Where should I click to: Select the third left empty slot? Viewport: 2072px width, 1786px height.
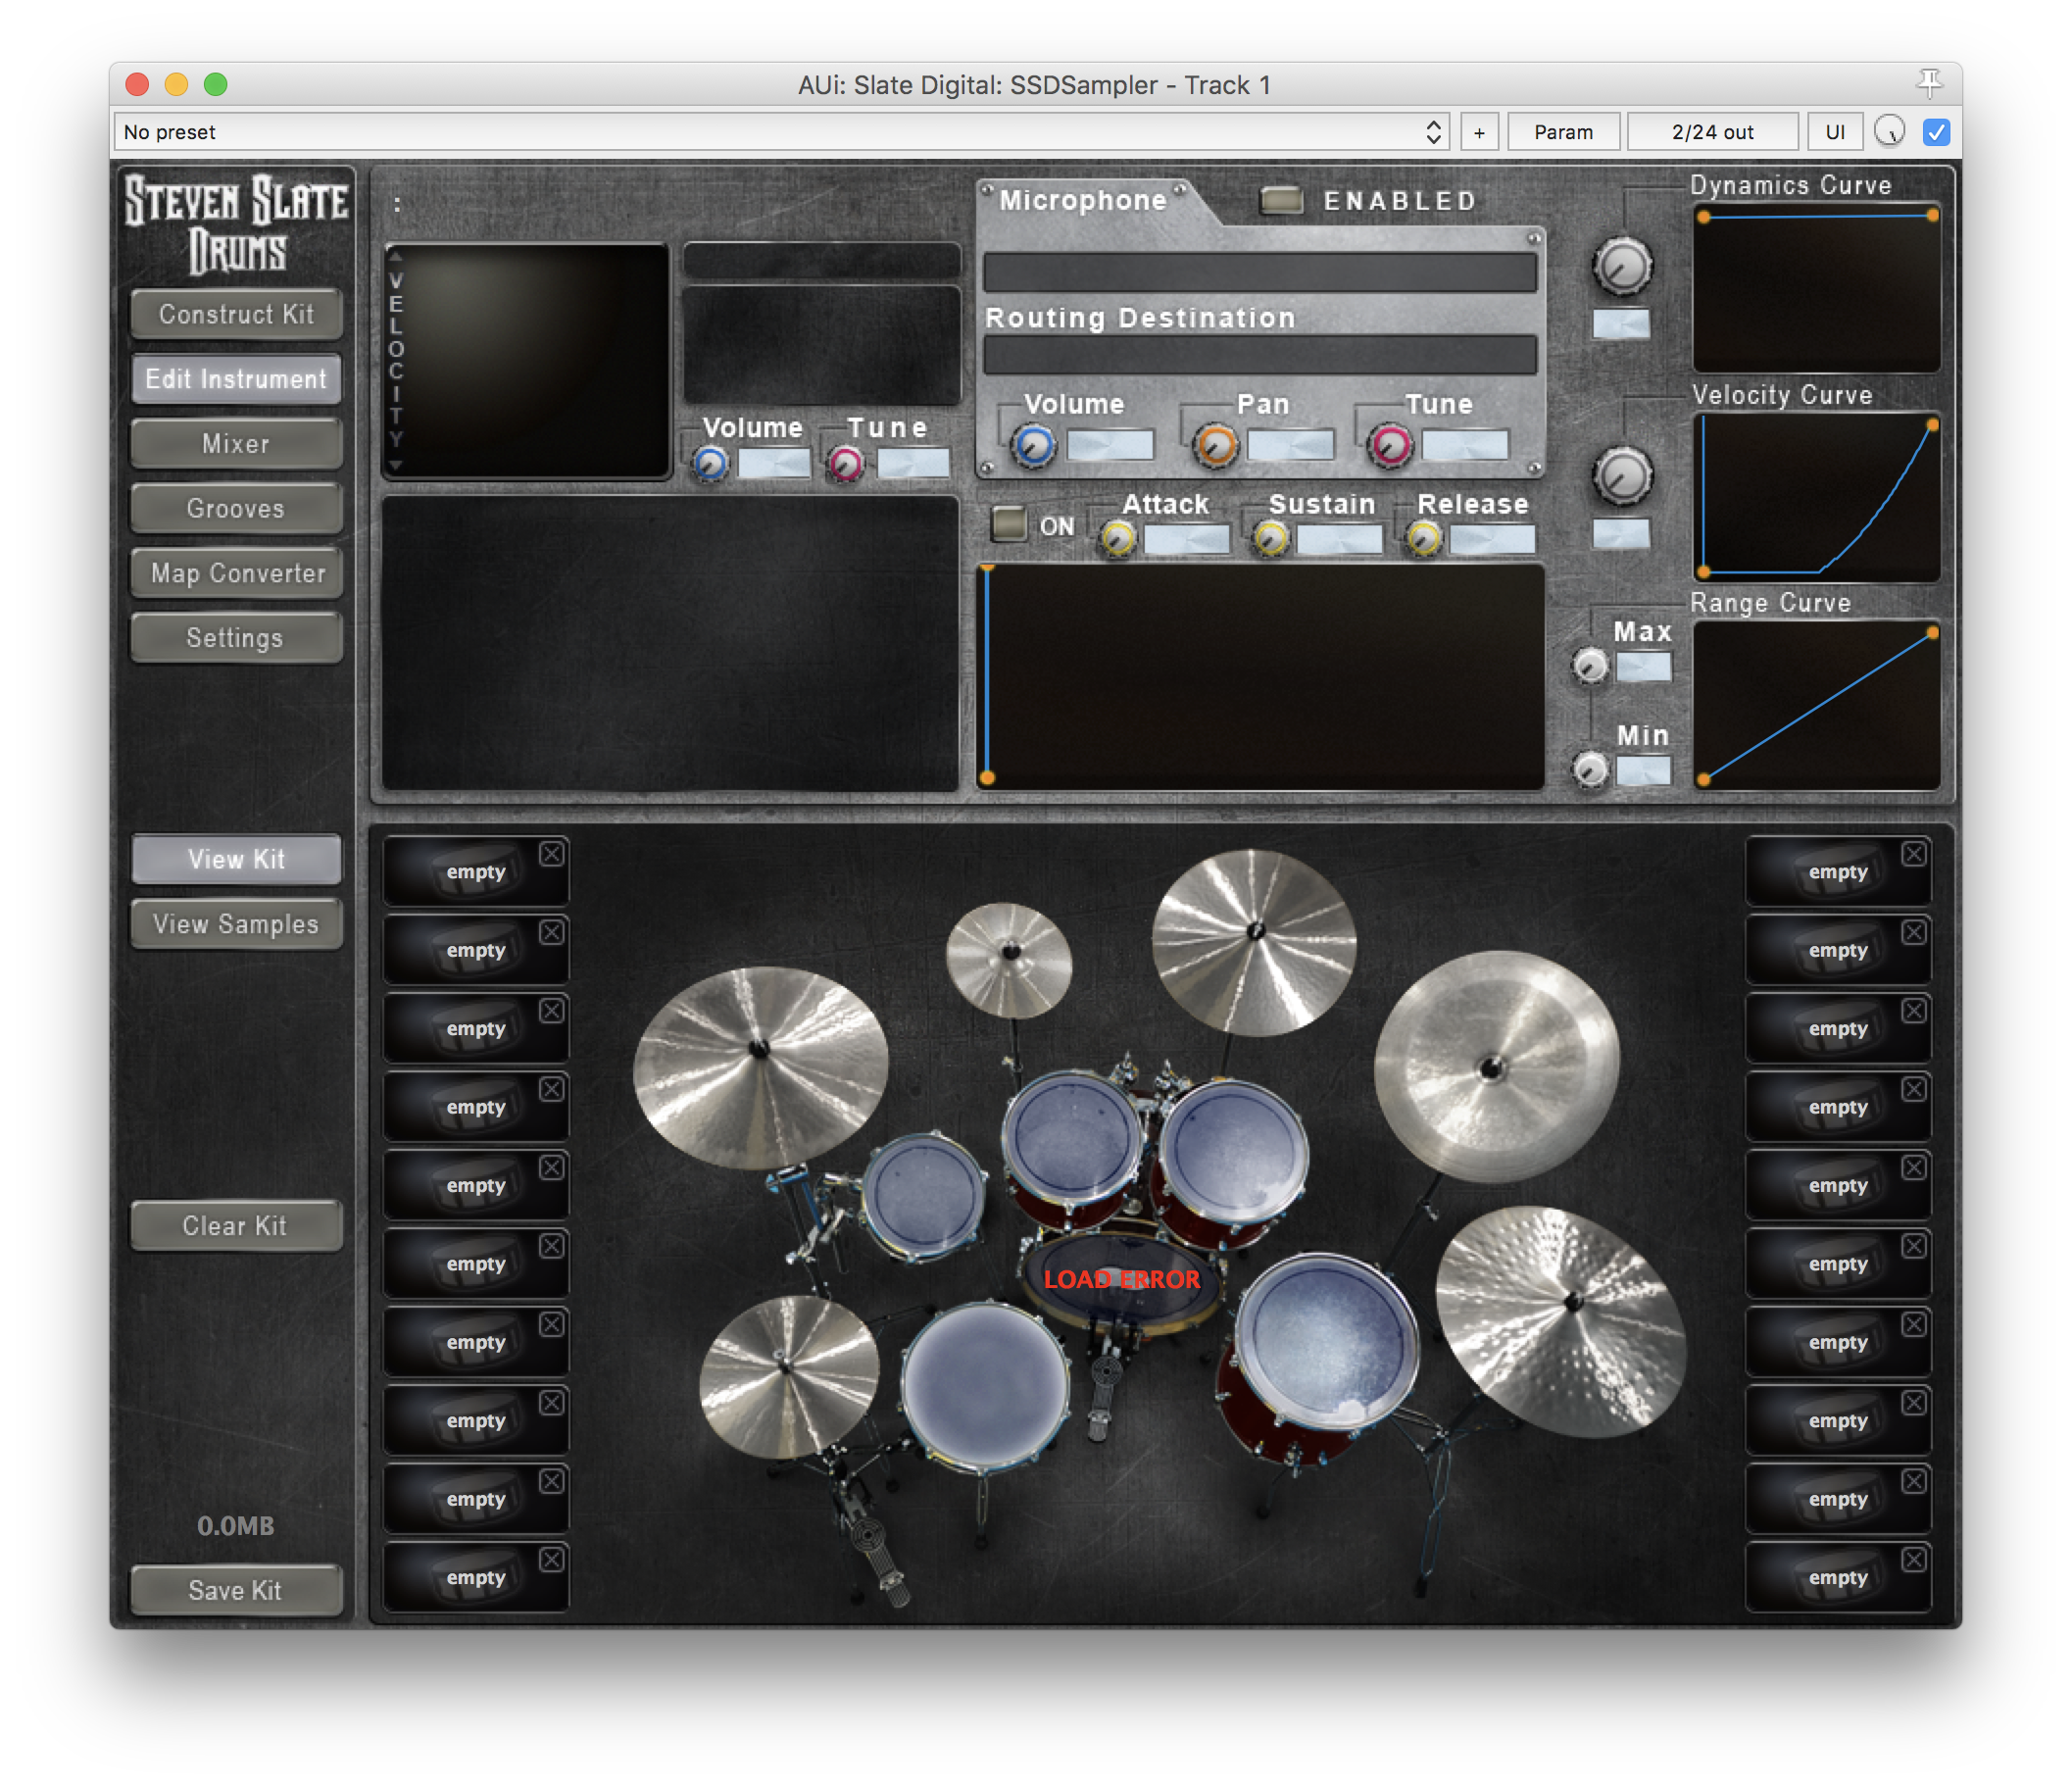click(x=476, y=1029)
